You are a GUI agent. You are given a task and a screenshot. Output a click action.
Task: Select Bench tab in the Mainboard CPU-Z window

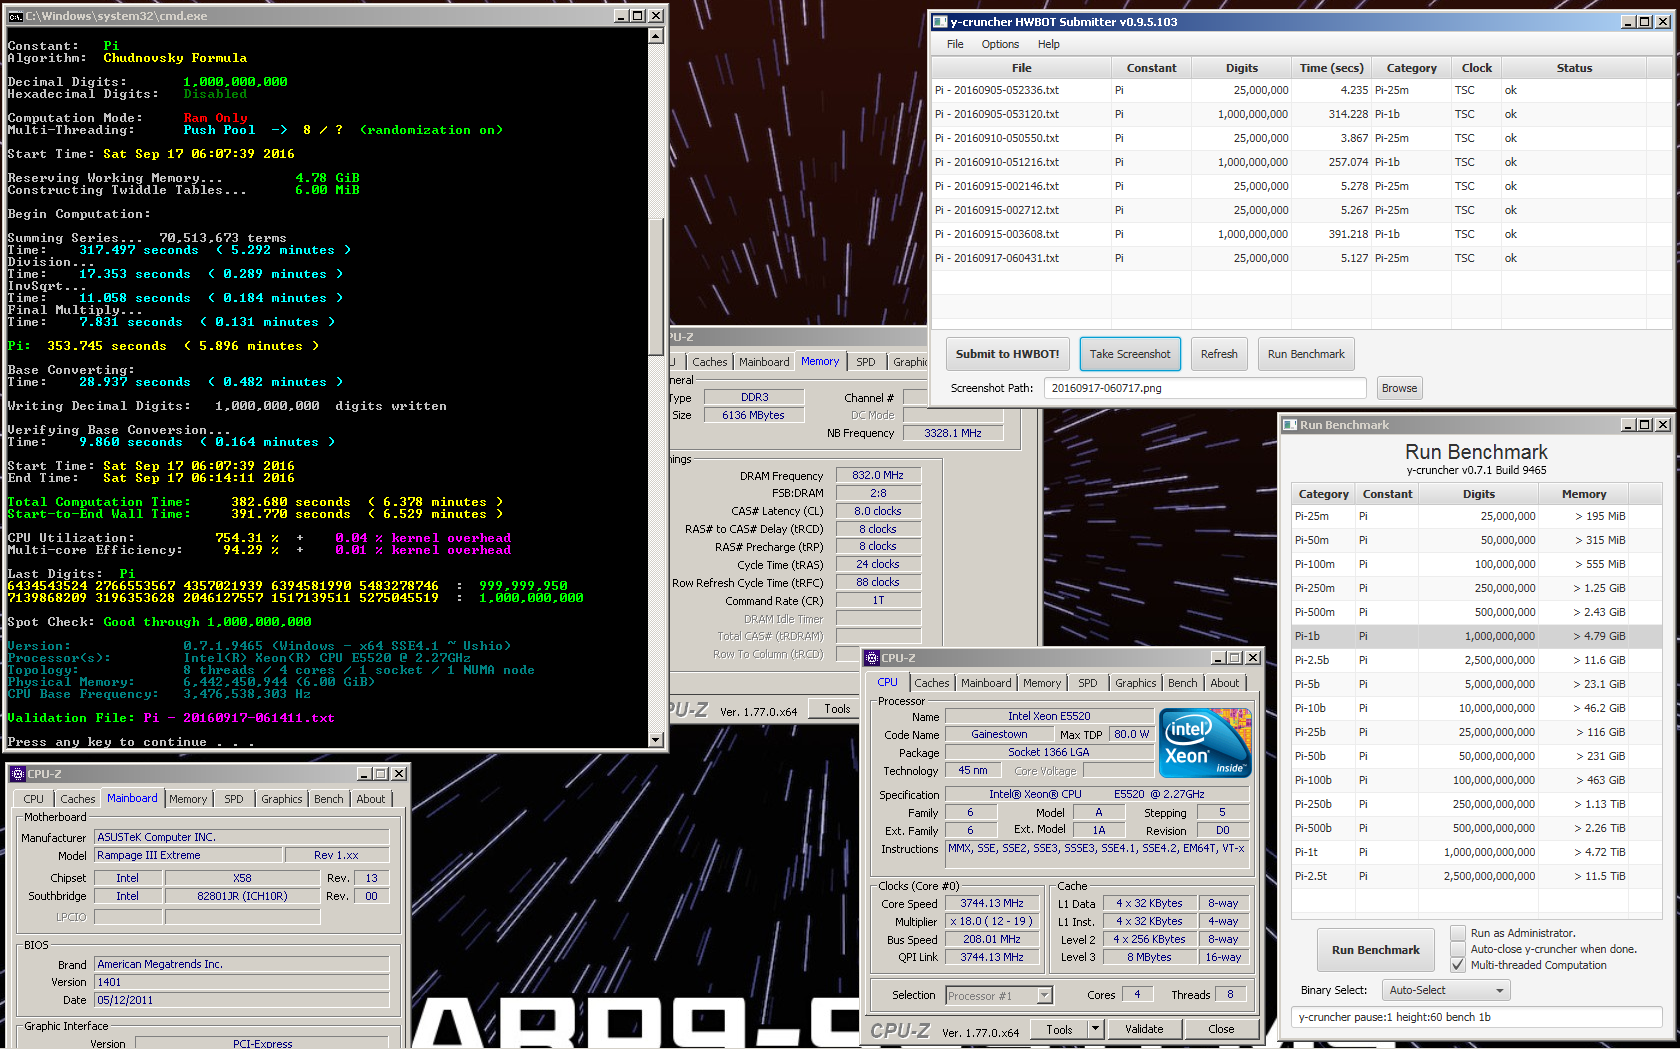tap(329, 799)
